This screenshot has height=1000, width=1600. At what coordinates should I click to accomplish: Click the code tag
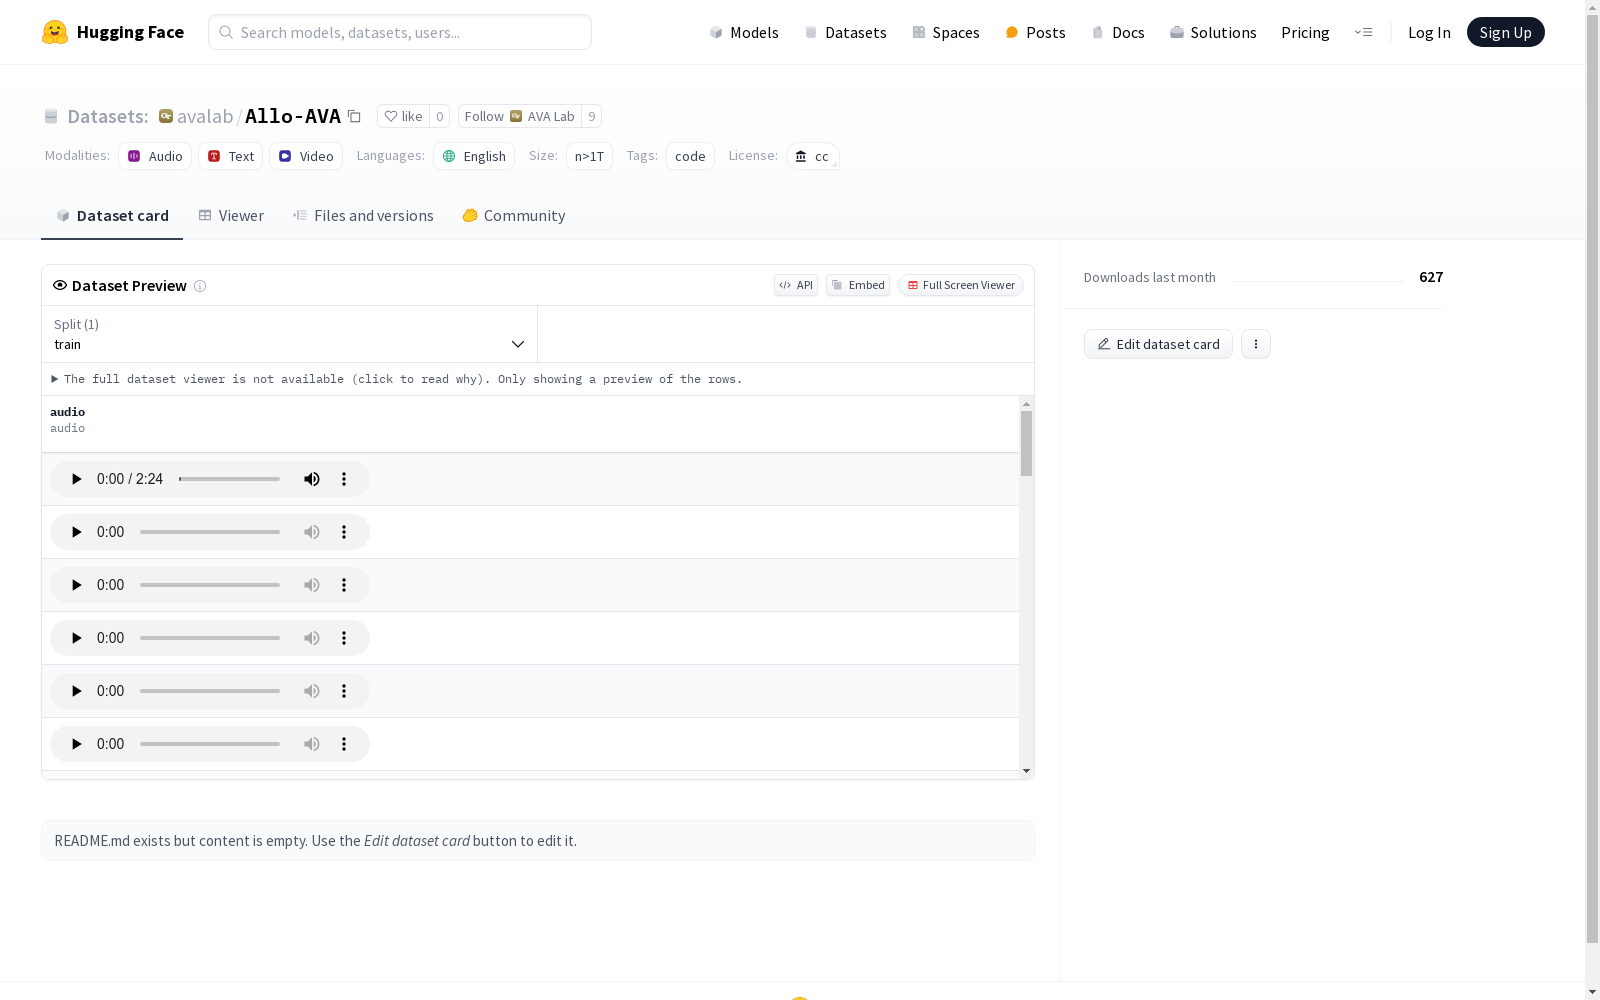point(690,156)
